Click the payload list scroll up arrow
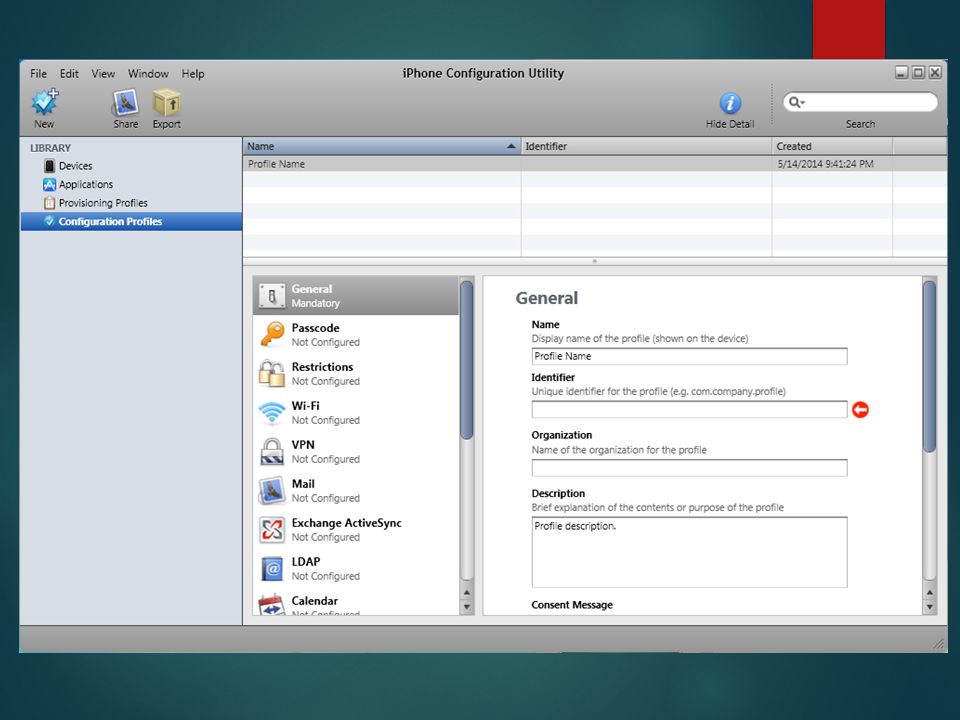 [467, 593]
